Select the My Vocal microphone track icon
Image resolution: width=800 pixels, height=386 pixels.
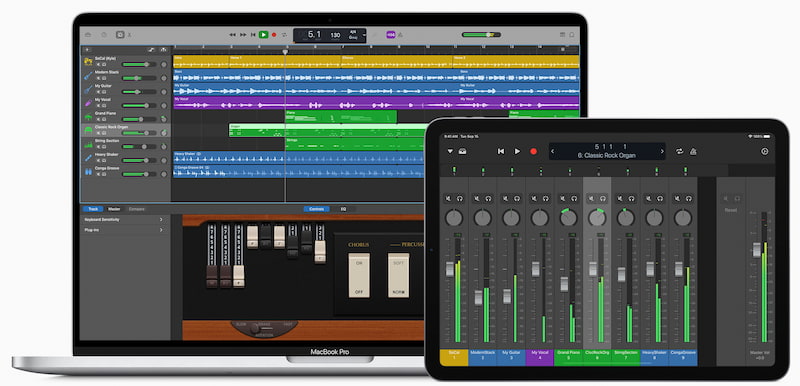[x=88, y=103]
